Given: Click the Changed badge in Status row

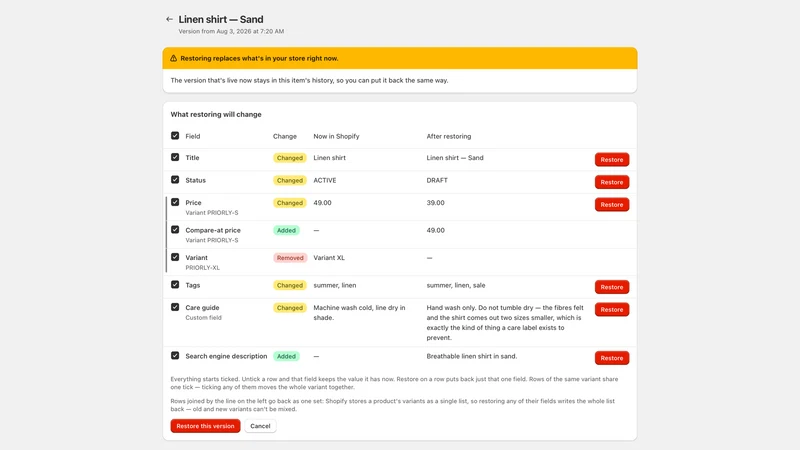Looking at the screenshot, I should click(290, 181).
